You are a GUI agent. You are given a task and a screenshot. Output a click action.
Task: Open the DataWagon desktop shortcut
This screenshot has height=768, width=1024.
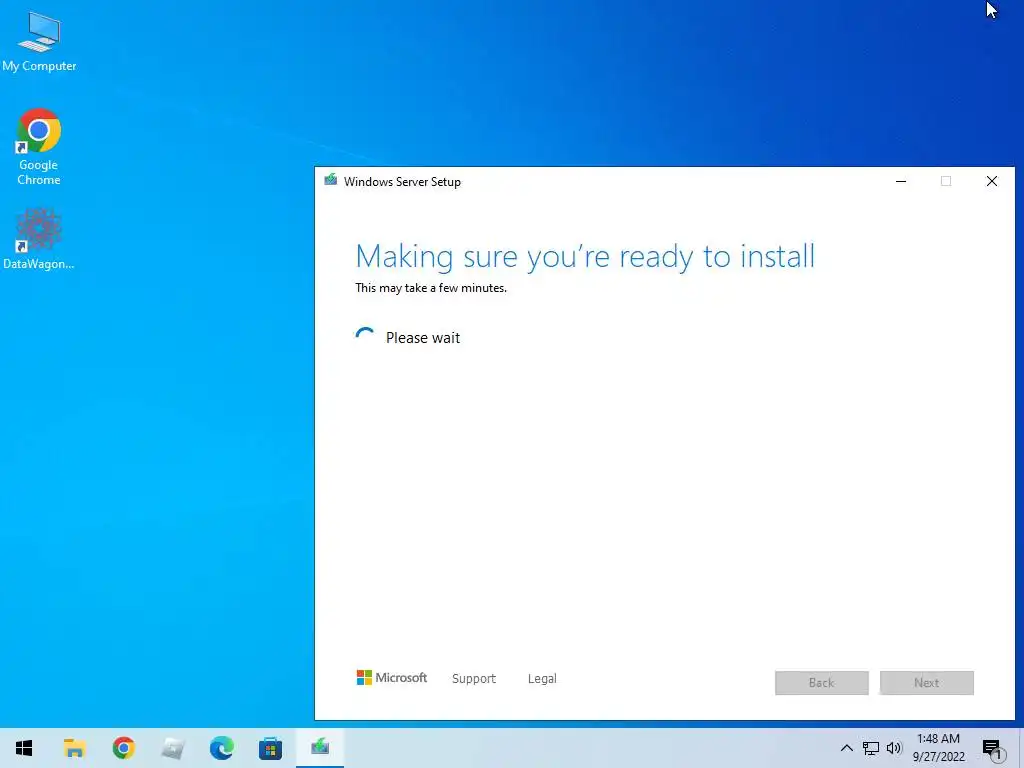pyautogui.click(x=39, y=238)
